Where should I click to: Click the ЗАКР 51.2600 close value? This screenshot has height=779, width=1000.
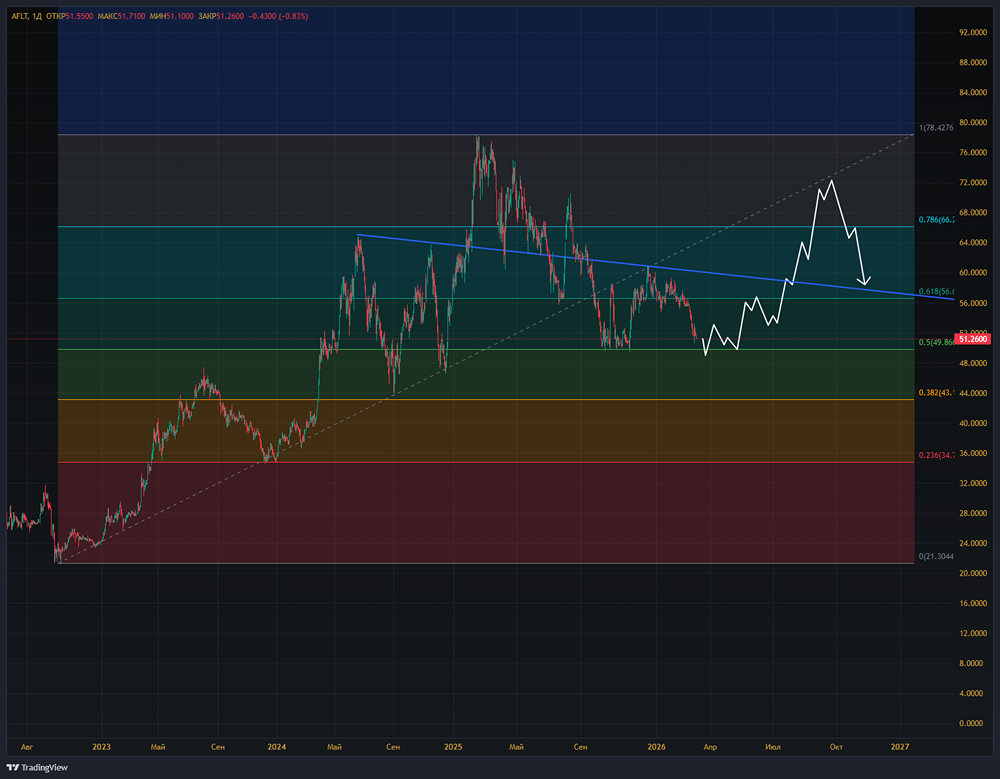click(221, 16)
